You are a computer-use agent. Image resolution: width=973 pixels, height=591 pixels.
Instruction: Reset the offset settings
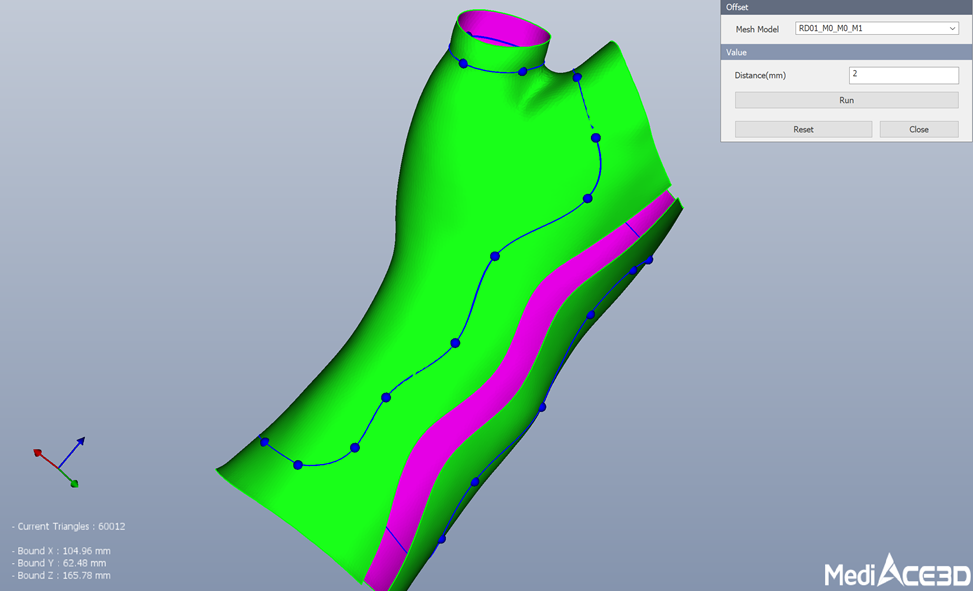click(x=804, y=129)
